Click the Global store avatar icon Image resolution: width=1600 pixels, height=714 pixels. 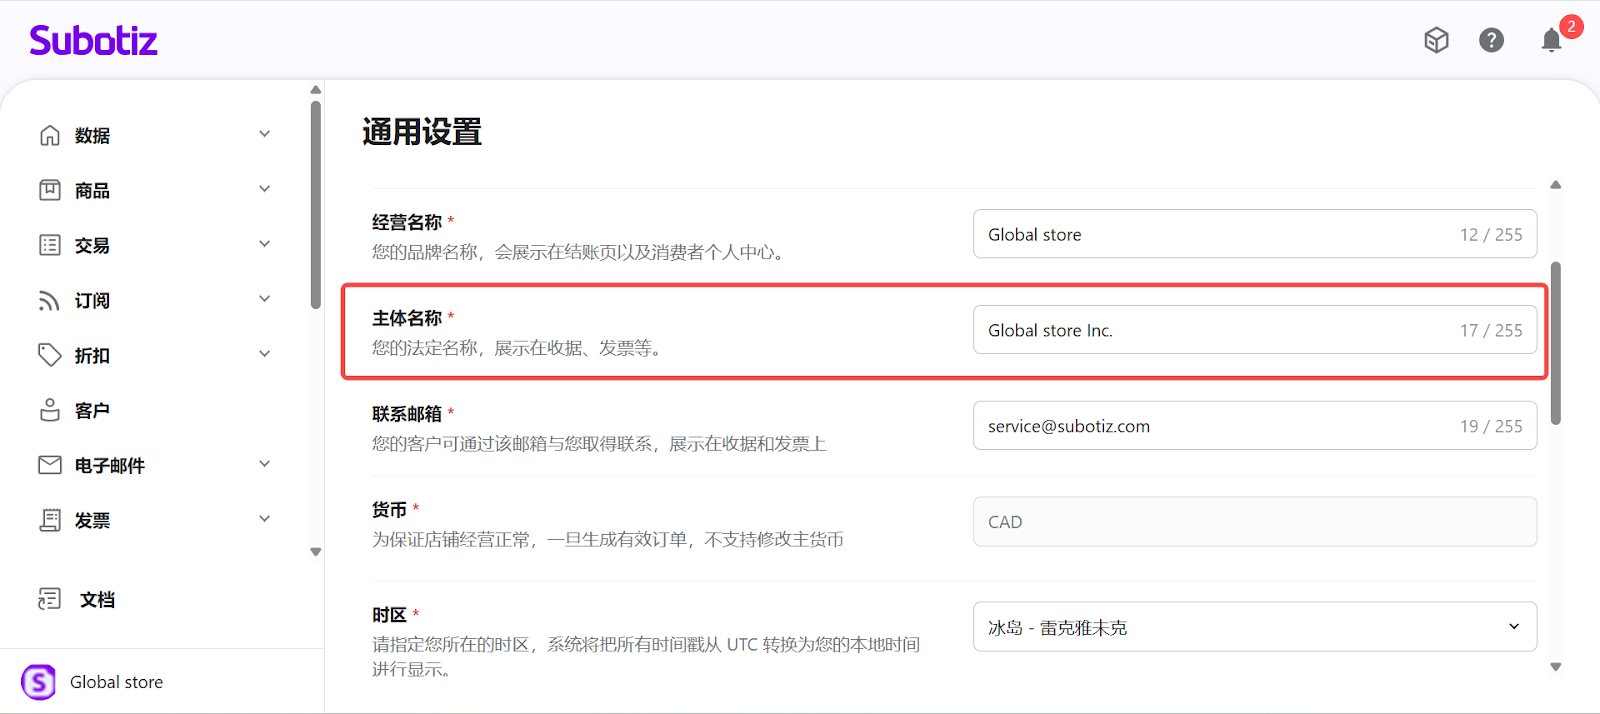[x=39, y=682]
